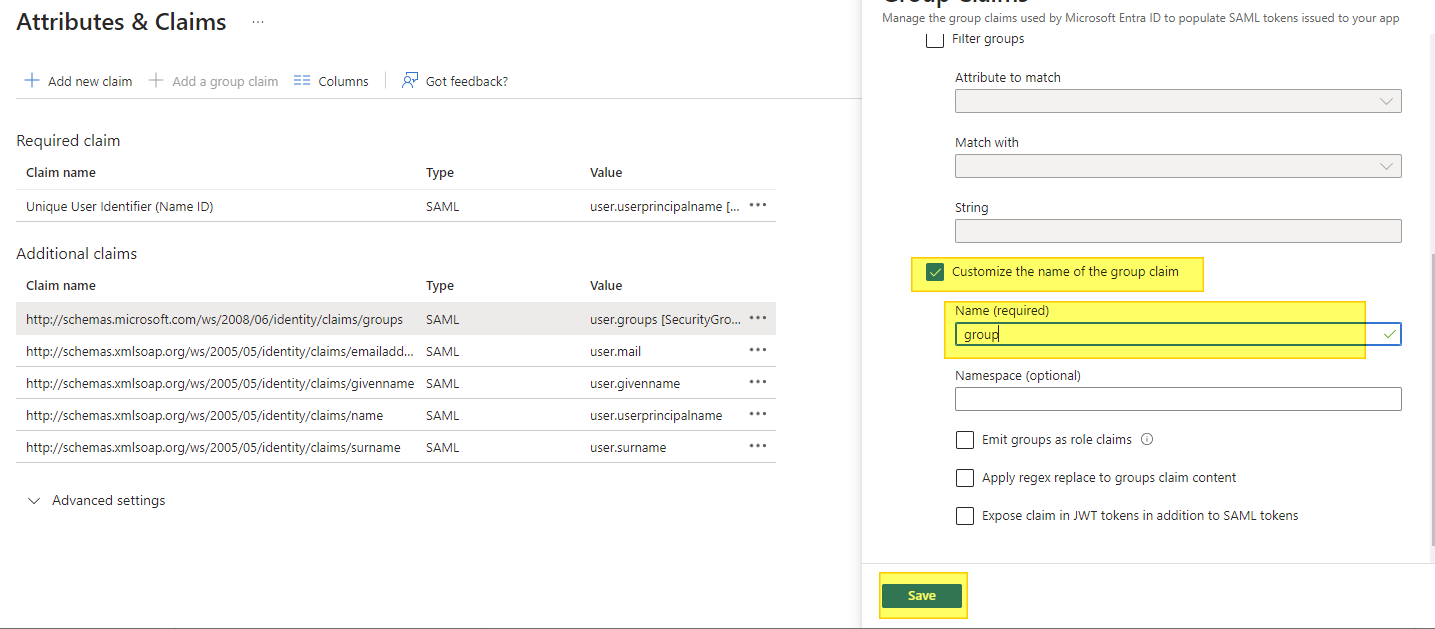The width and height of the screenshot is (1435, 629).
Task: Open ellipsis menu for the user.surname claim
Action: click(x=758, y=446)
